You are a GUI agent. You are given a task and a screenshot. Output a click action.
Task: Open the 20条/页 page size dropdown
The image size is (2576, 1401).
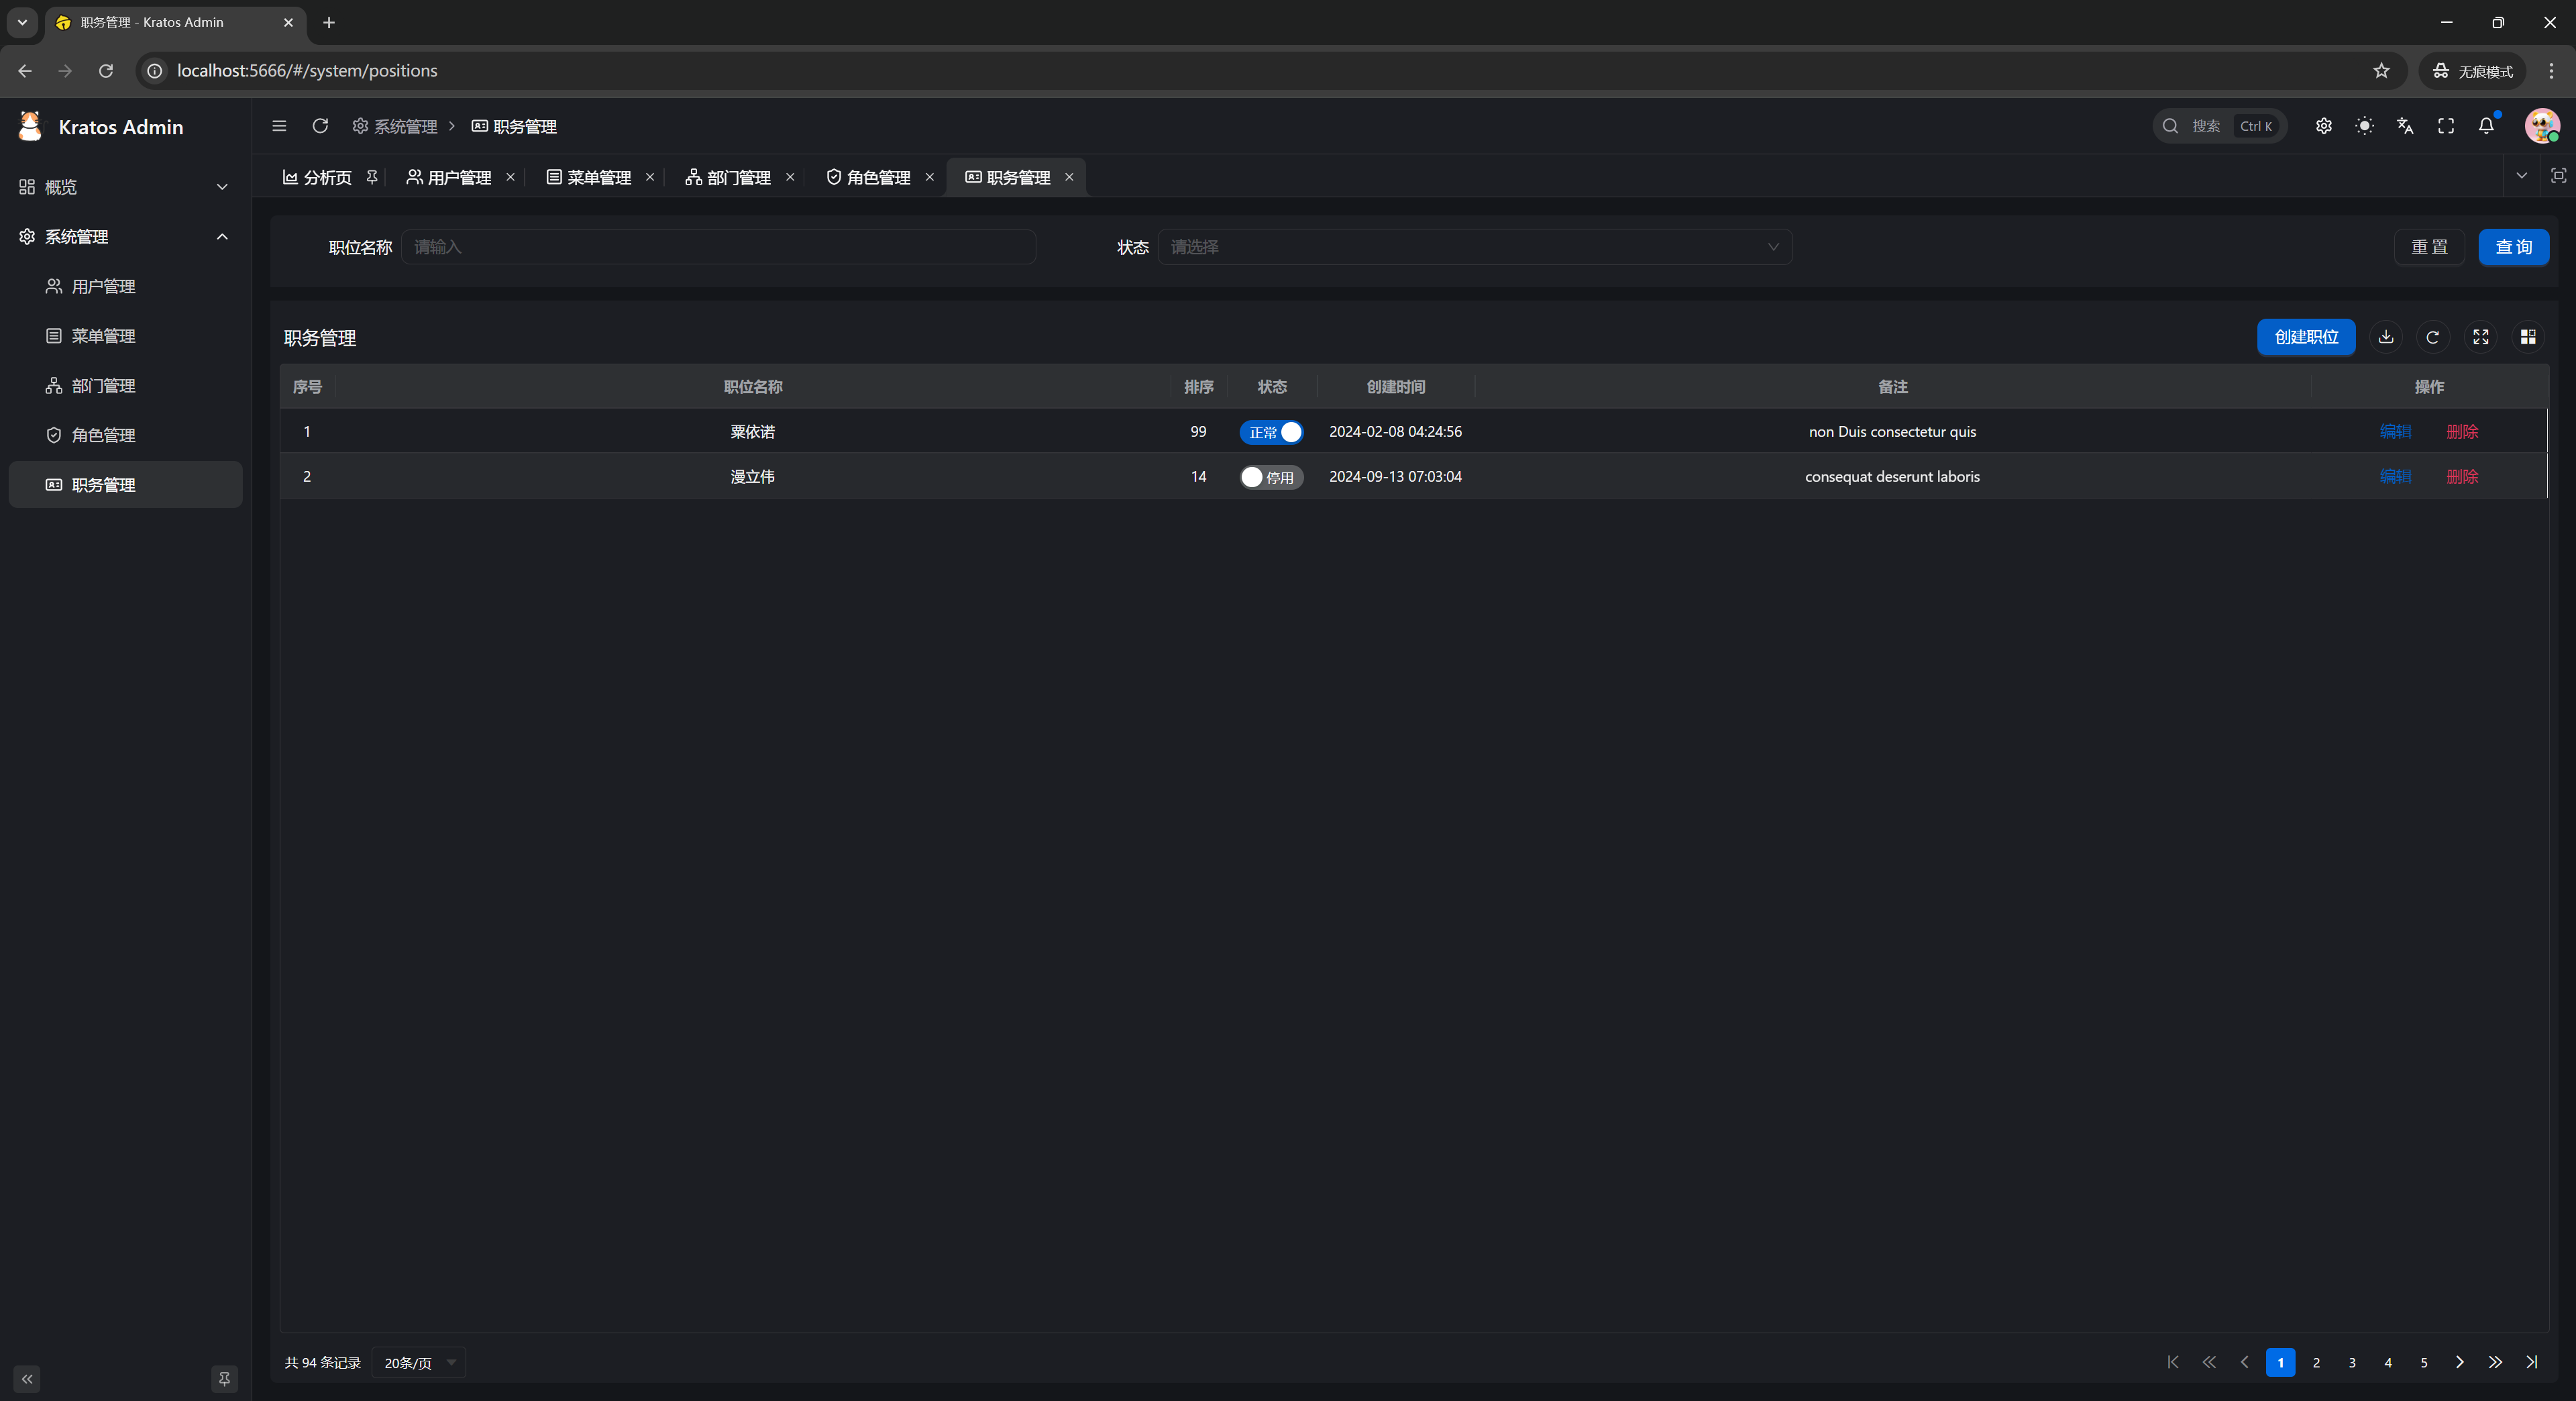click(x=418, y=1363)
